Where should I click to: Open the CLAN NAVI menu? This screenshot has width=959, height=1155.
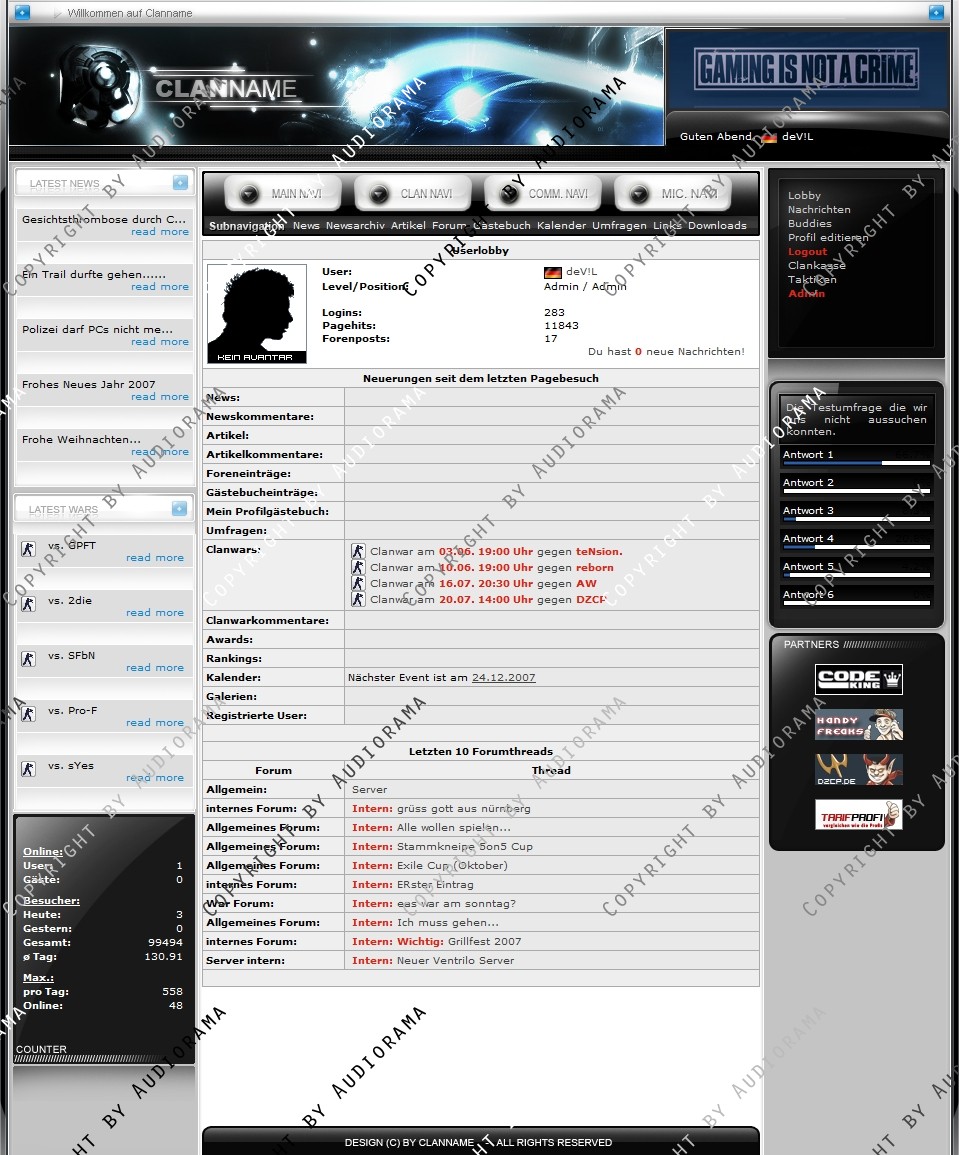[412, 194]
